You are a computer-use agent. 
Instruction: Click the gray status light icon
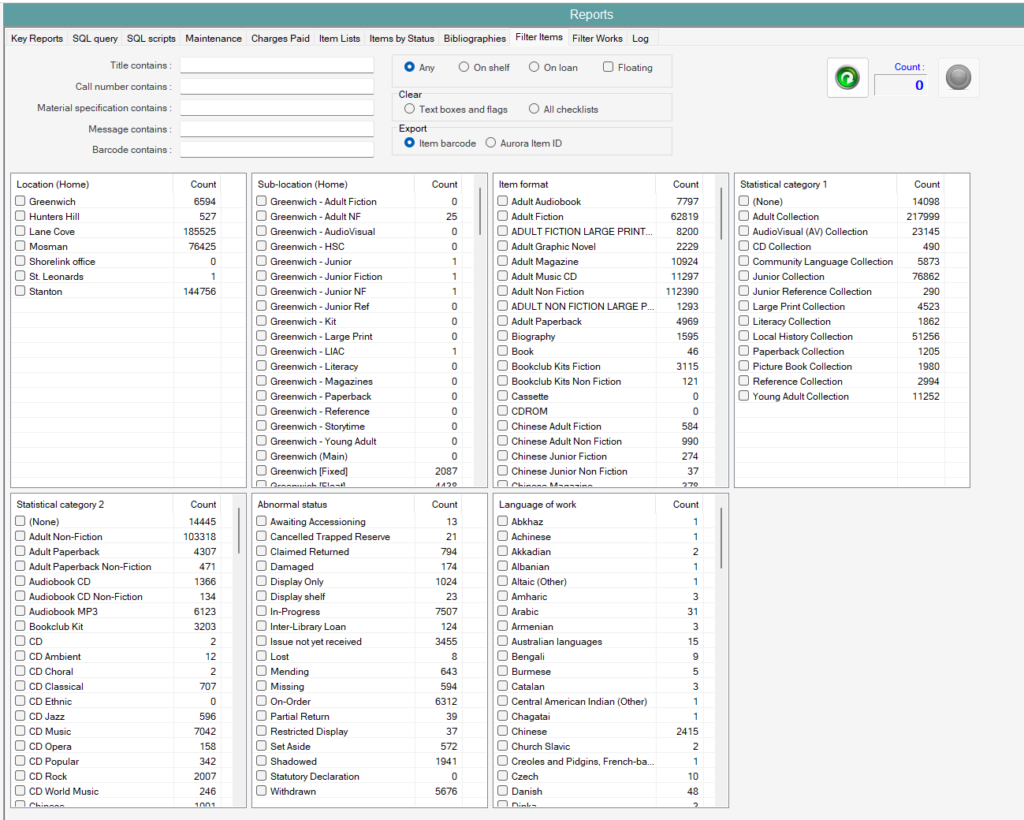coord(958,77)
